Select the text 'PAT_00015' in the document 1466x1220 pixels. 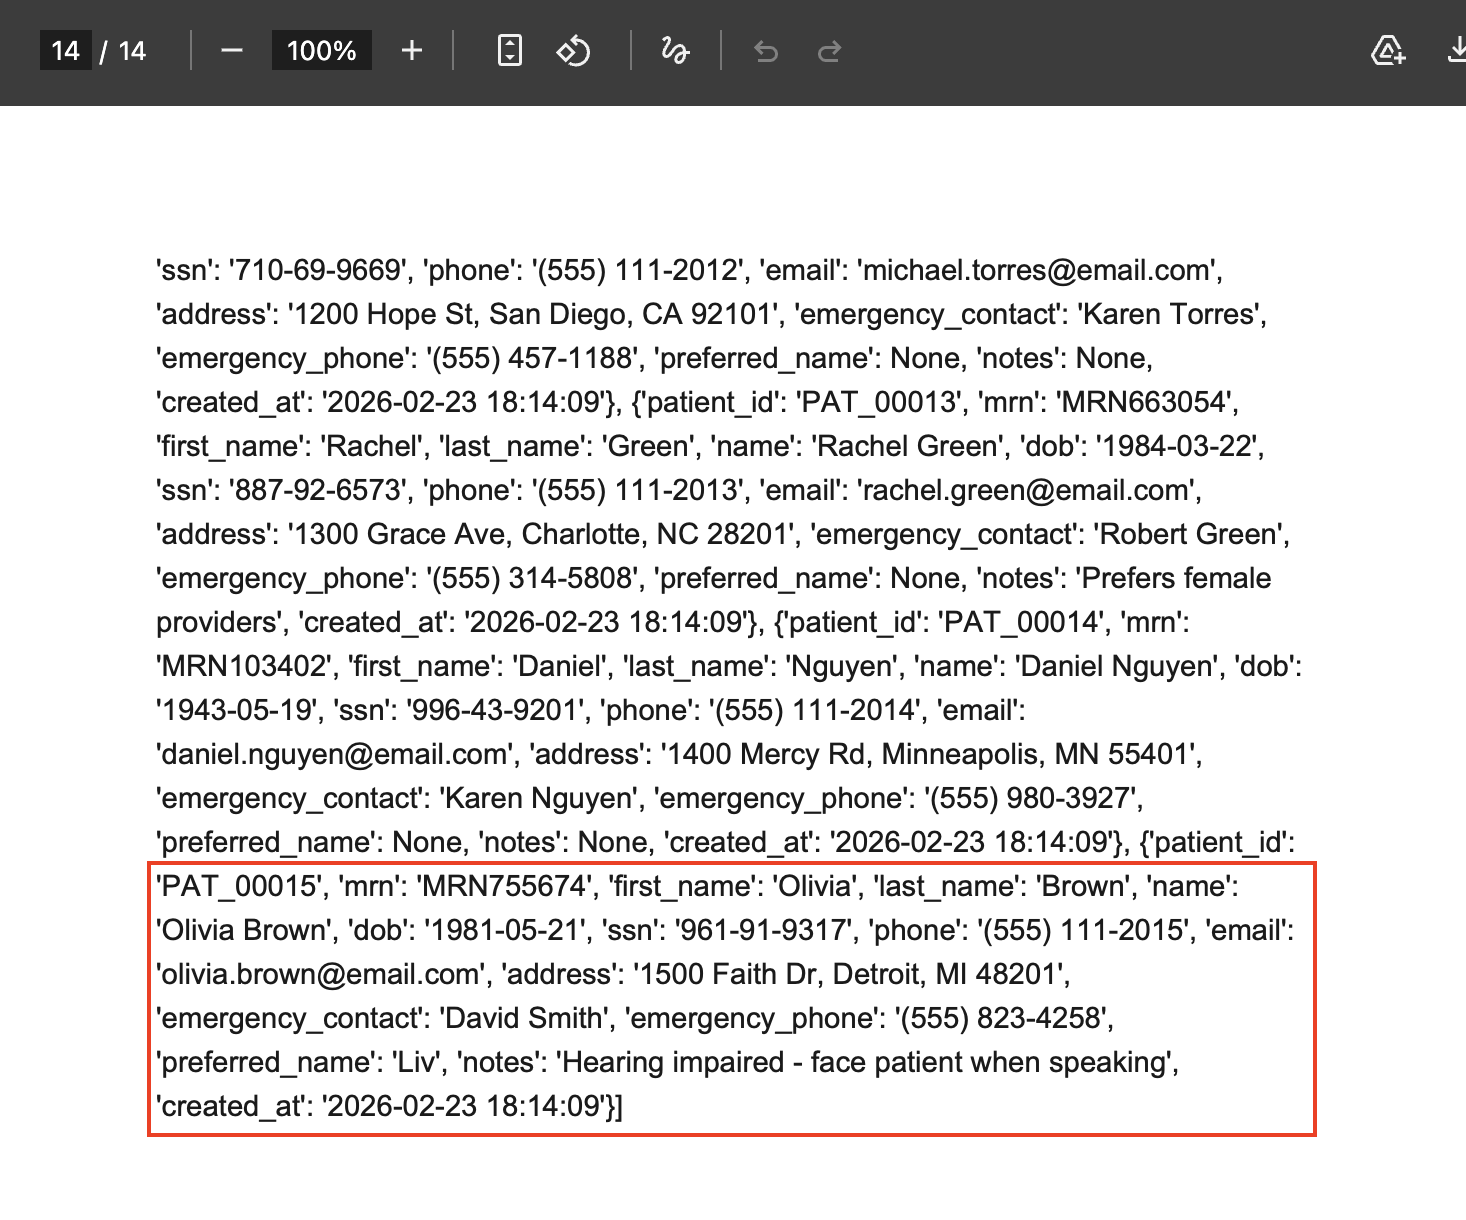click(222, 886)
